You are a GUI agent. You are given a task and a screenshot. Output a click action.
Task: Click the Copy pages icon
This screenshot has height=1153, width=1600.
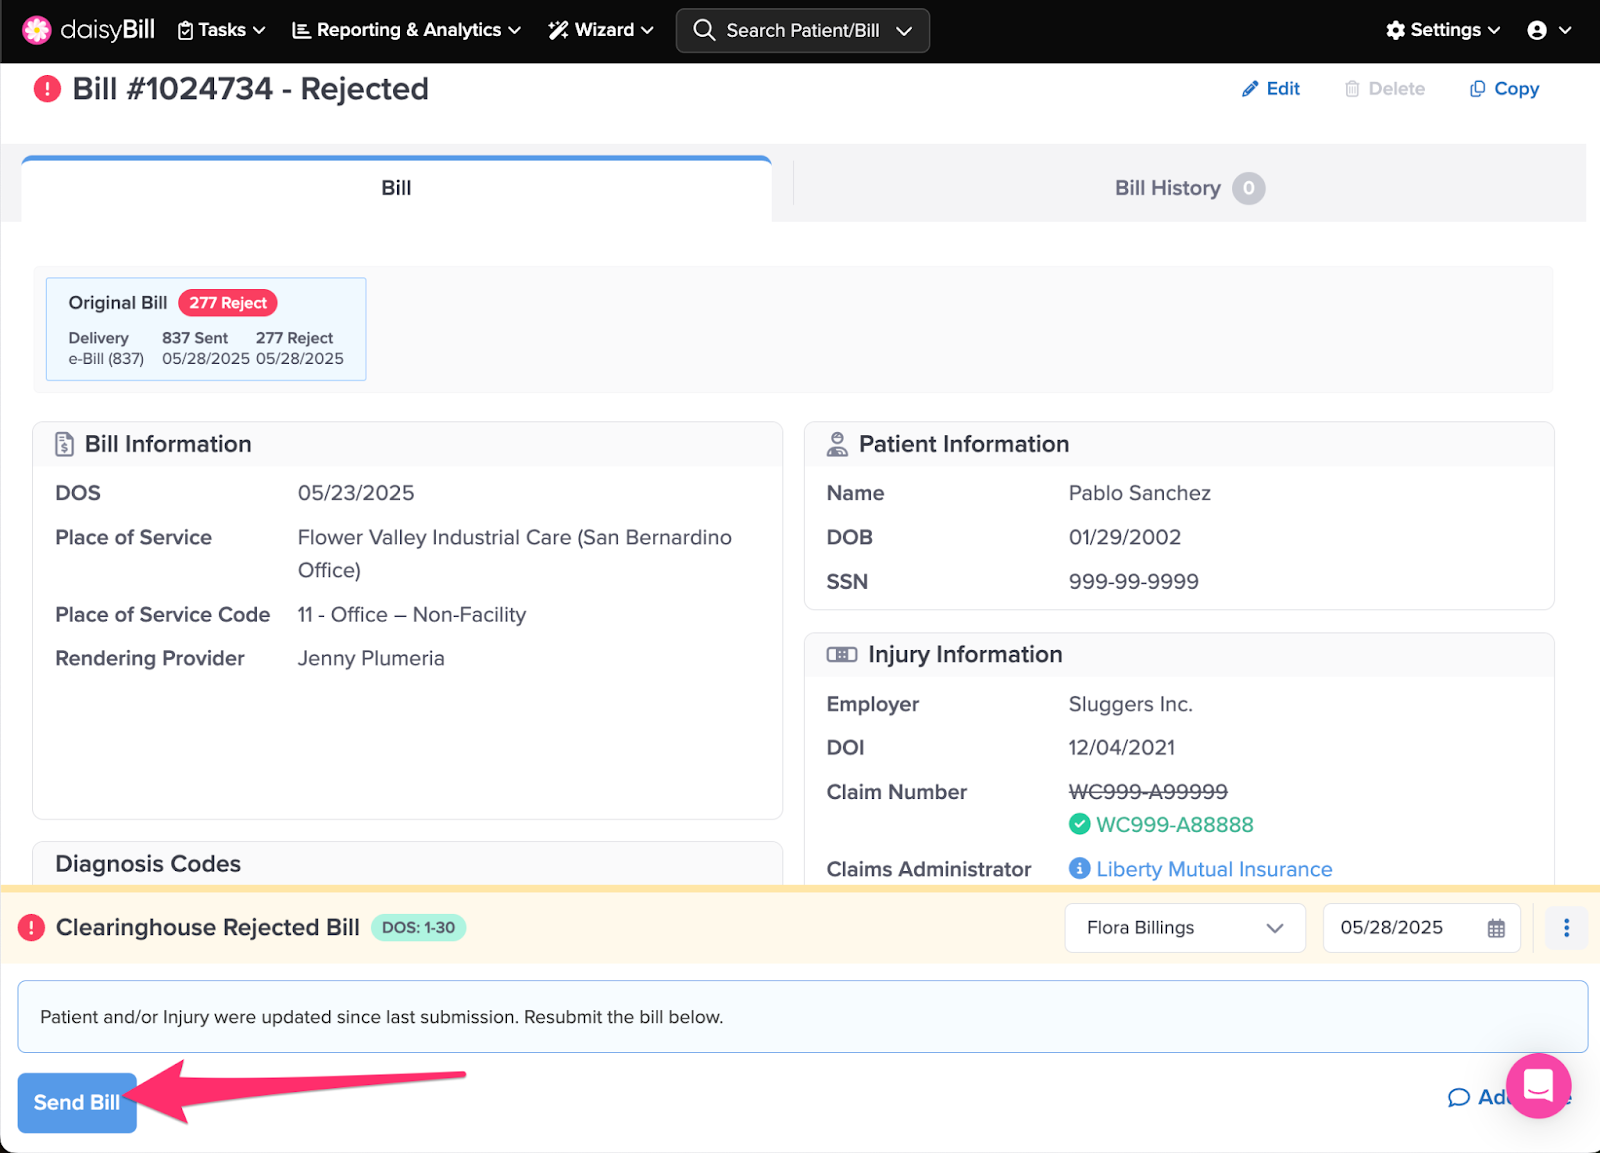pos(1477,89)
